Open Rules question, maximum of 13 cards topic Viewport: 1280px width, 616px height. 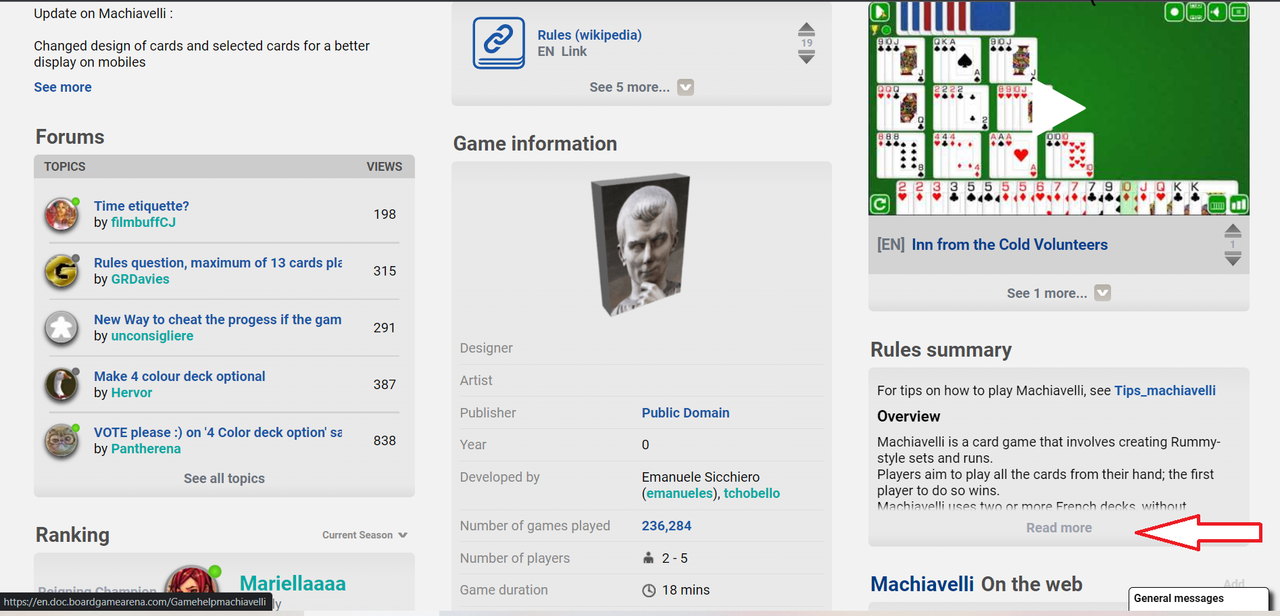point(218,263)
